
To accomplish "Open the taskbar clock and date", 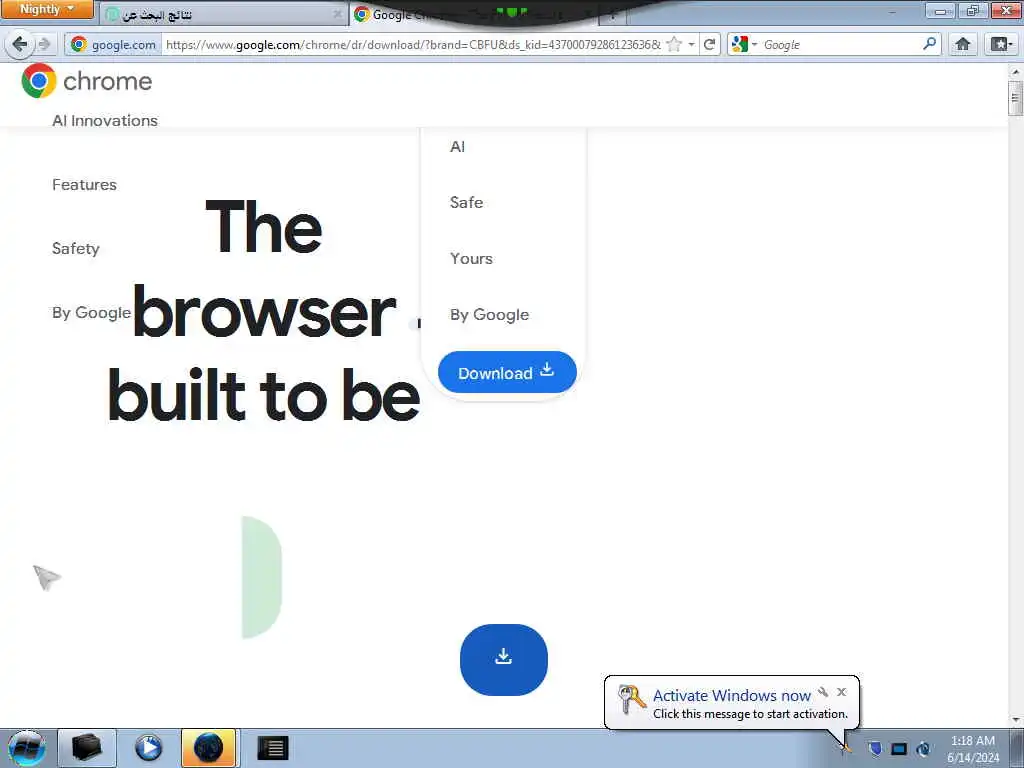I will (973, 749).
